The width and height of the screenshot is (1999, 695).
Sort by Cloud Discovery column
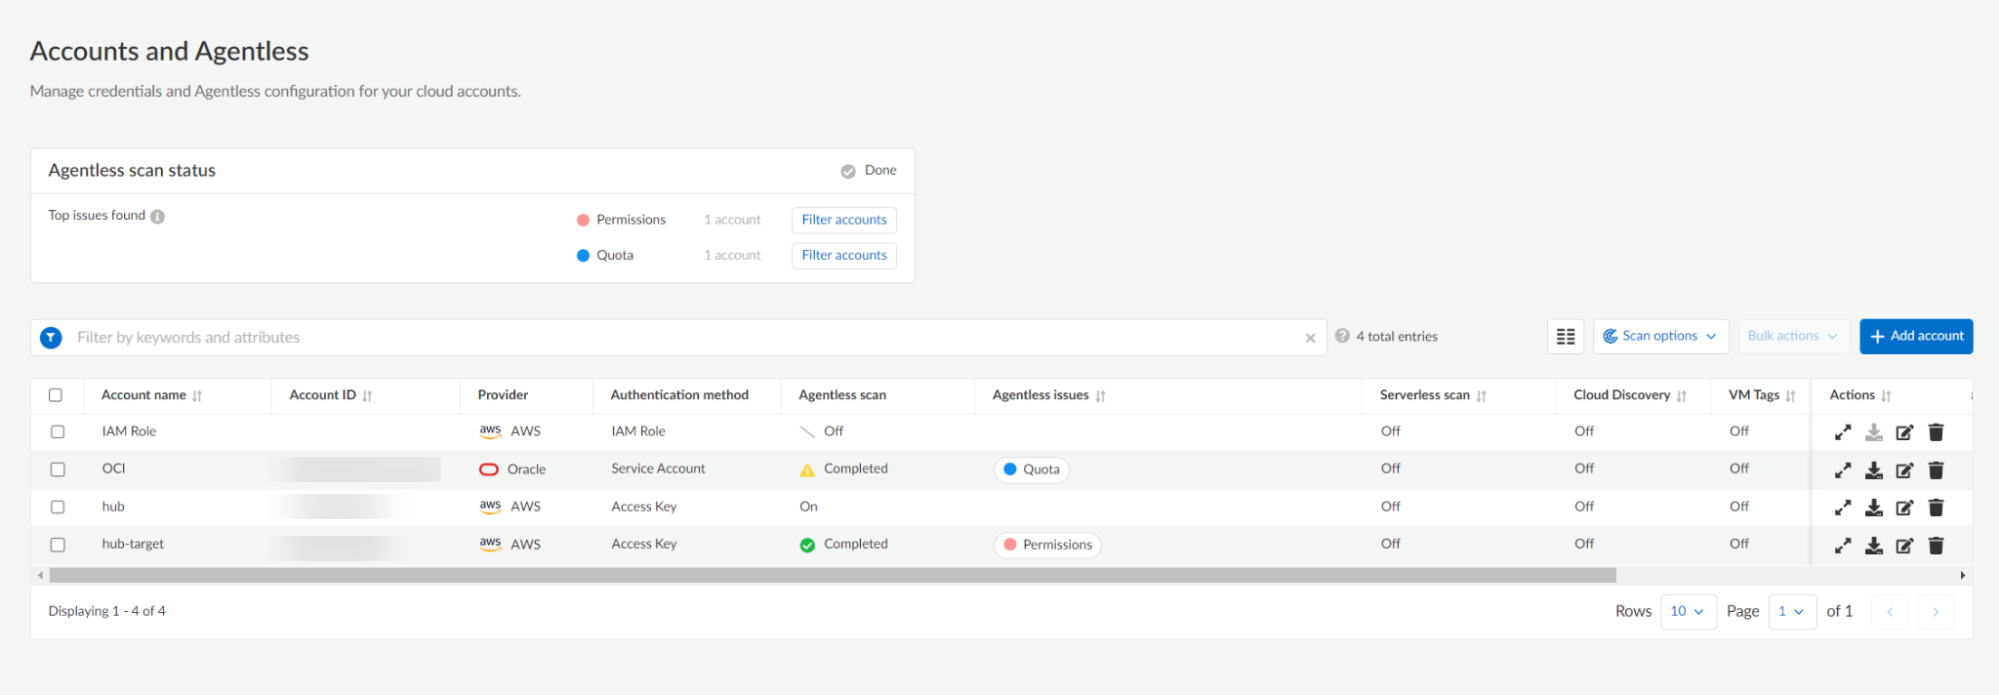point(1682,396)
